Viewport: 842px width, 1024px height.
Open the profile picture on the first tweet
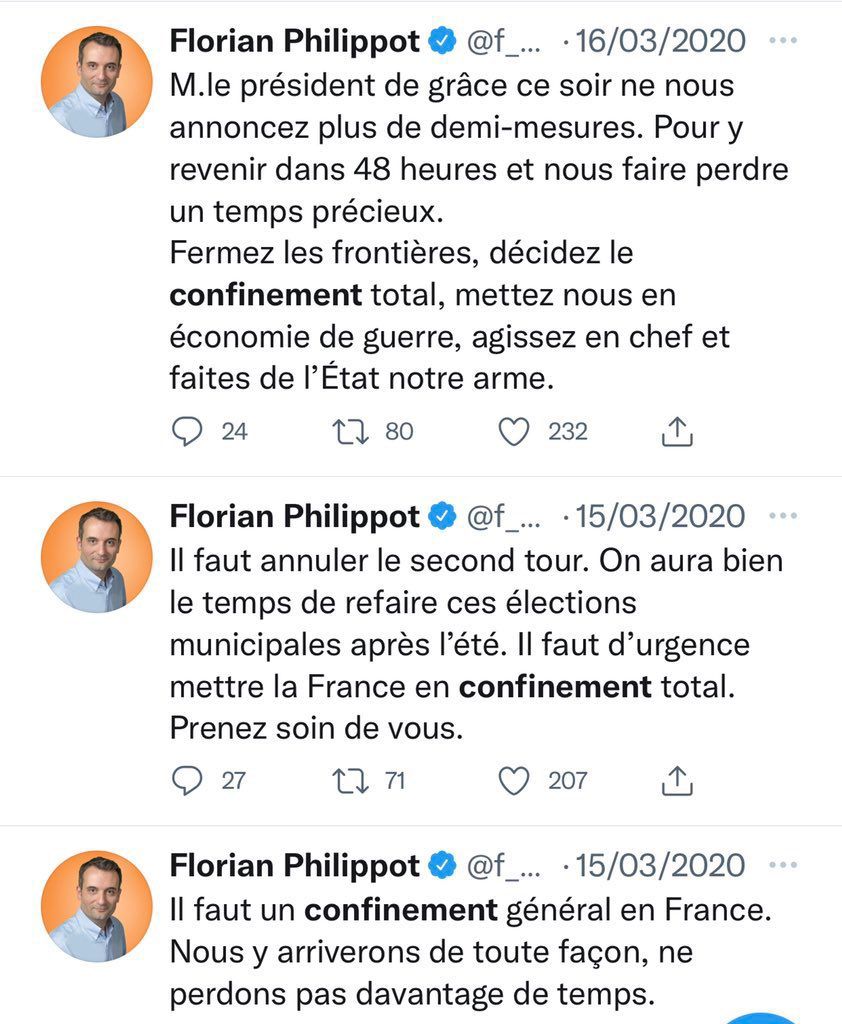[x=96, y=82]
